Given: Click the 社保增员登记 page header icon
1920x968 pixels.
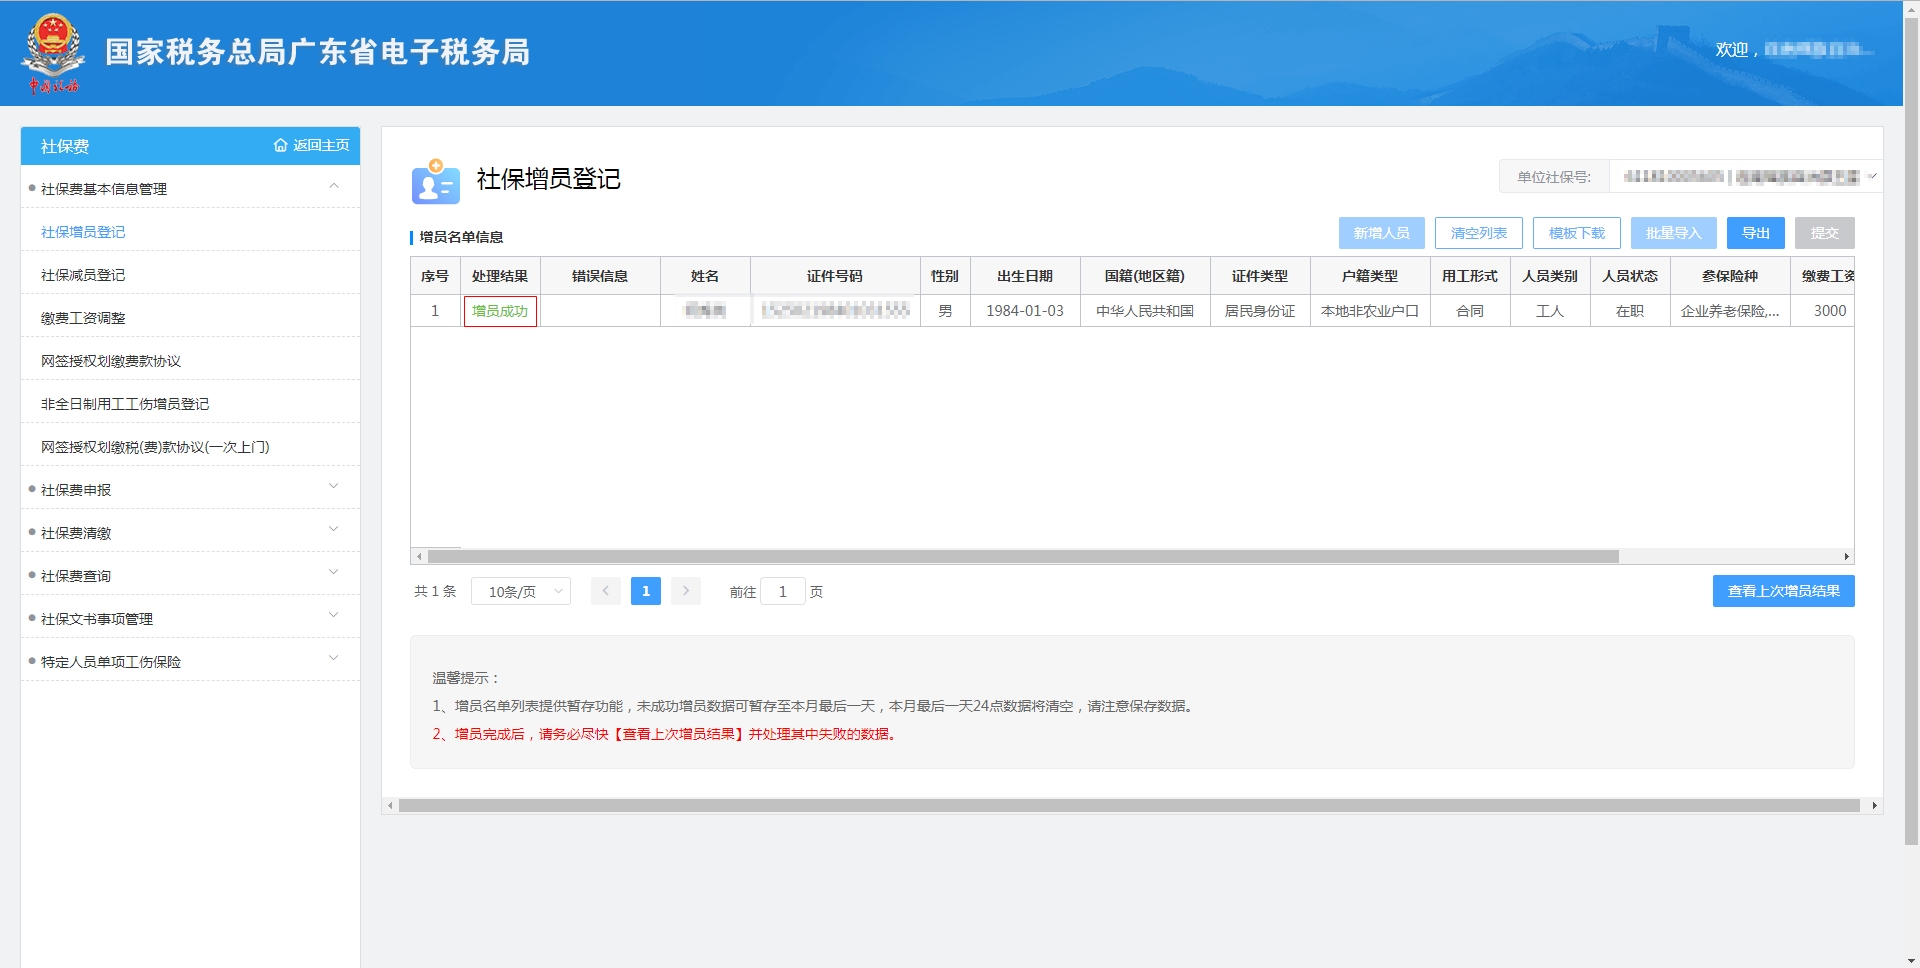Looking at the screenshot, I should tap(435, 181).
